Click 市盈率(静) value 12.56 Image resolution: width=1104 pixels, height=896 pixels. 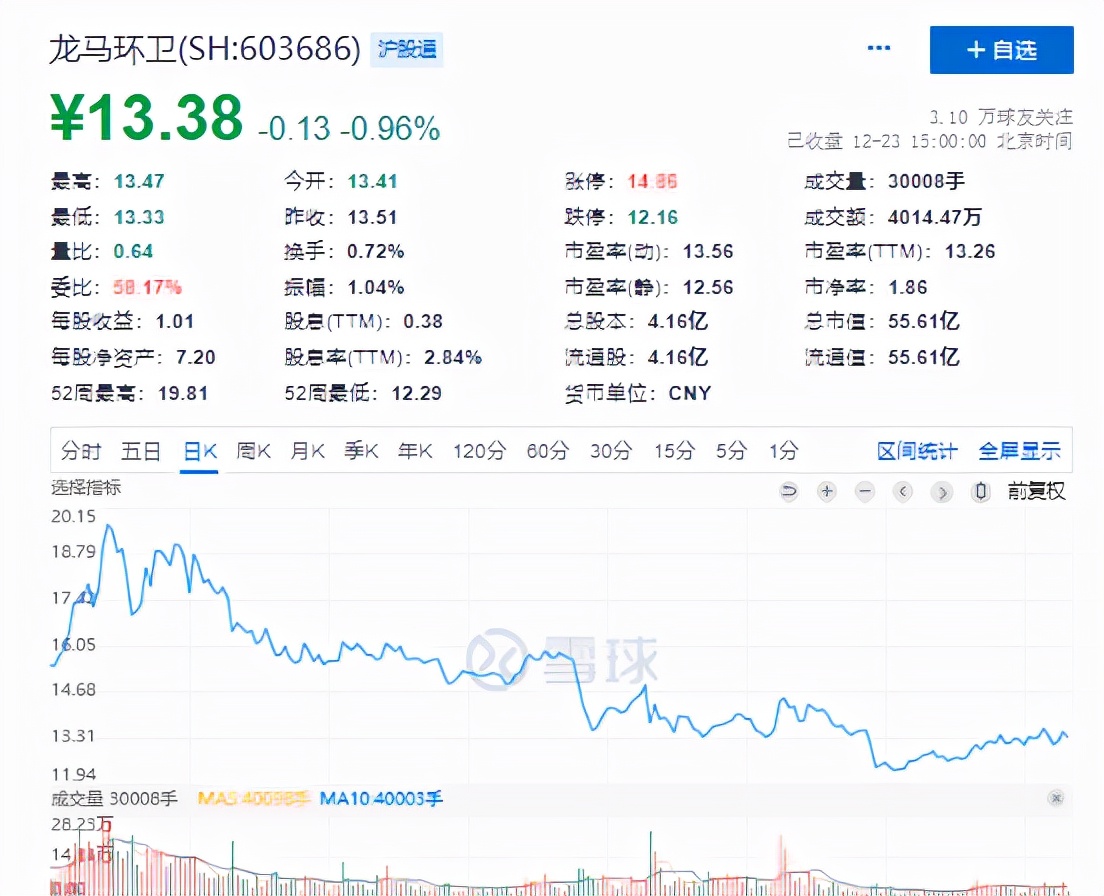pyautogui.click(x=708, y=287)
